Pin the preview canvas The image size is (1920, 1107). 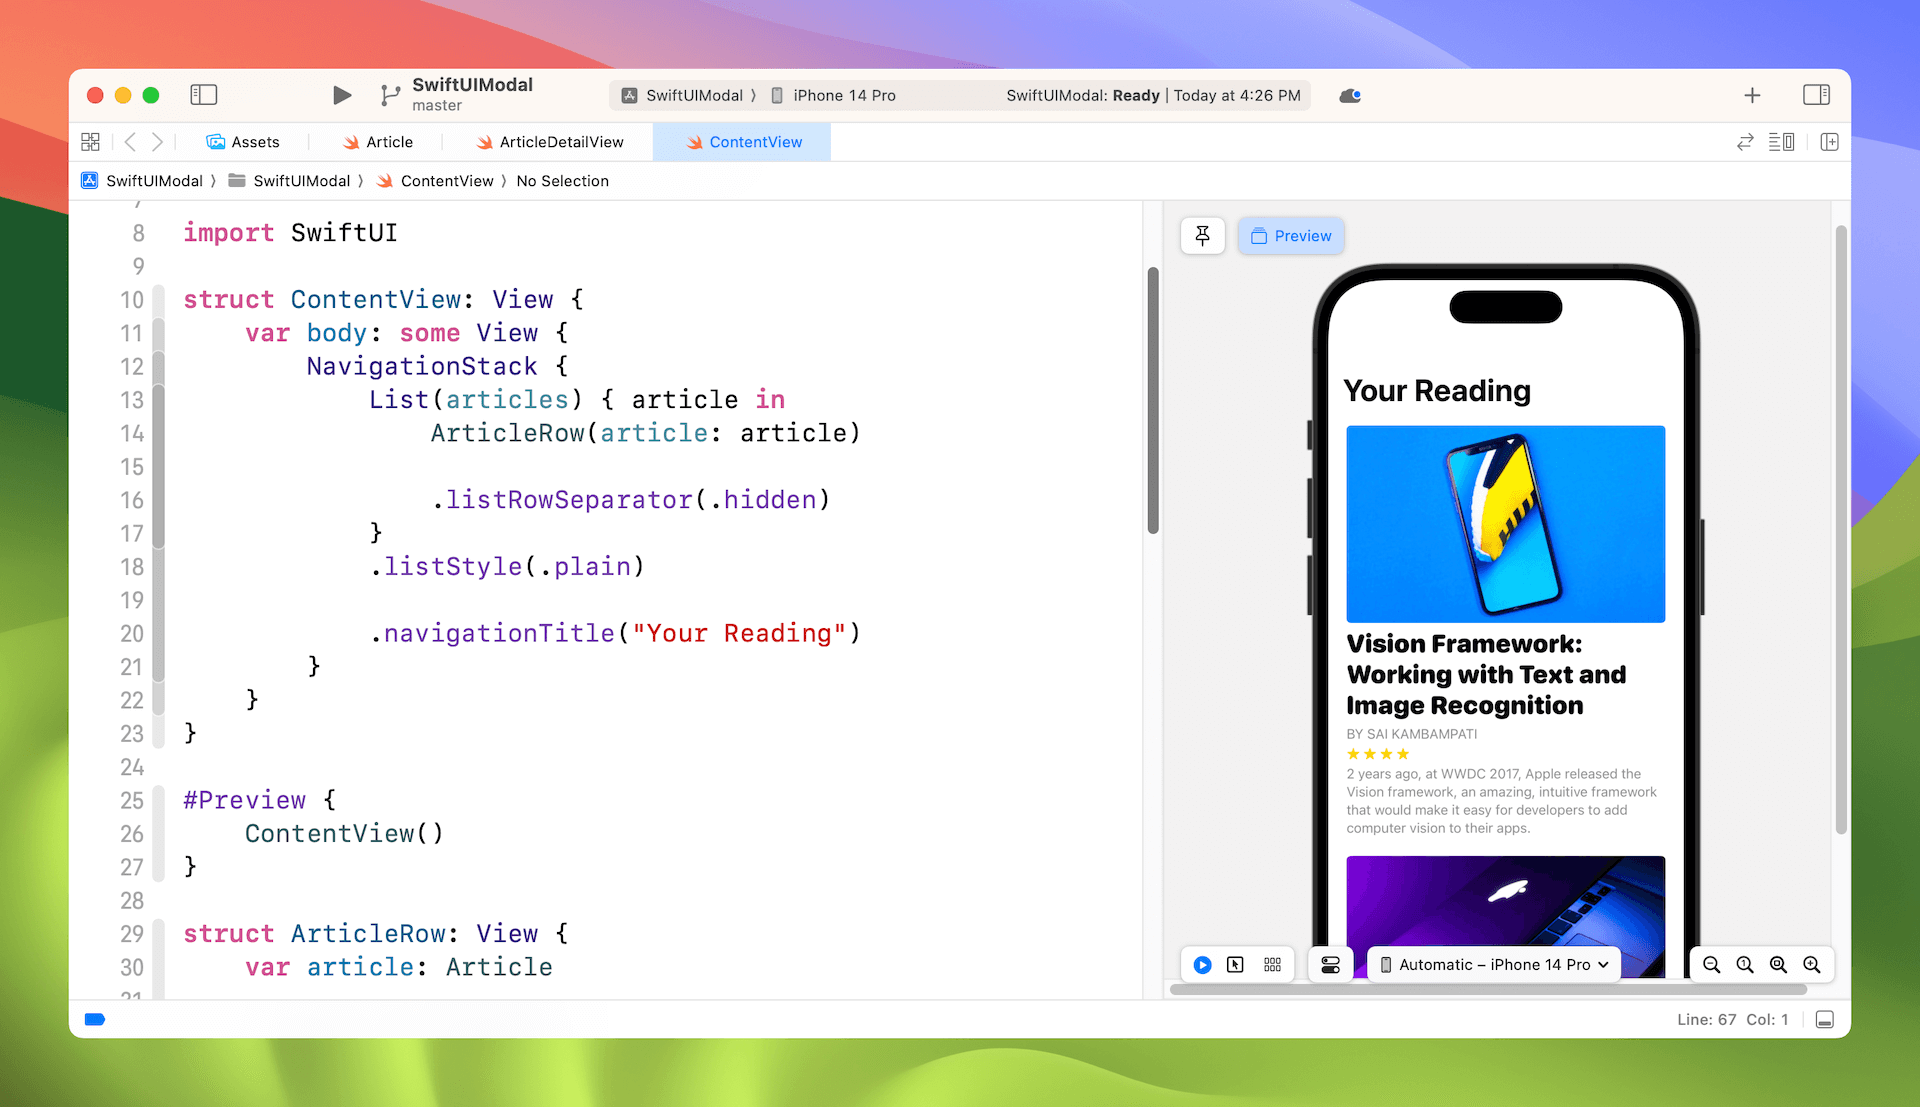click(1202, 236)
